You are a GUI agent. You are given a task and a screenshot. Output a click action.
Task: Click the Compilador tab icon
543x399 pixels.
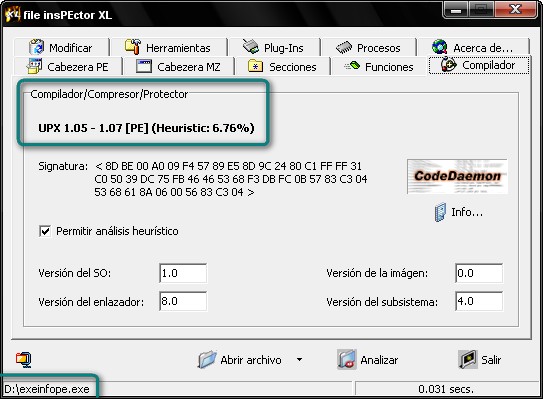pos(449,65)
